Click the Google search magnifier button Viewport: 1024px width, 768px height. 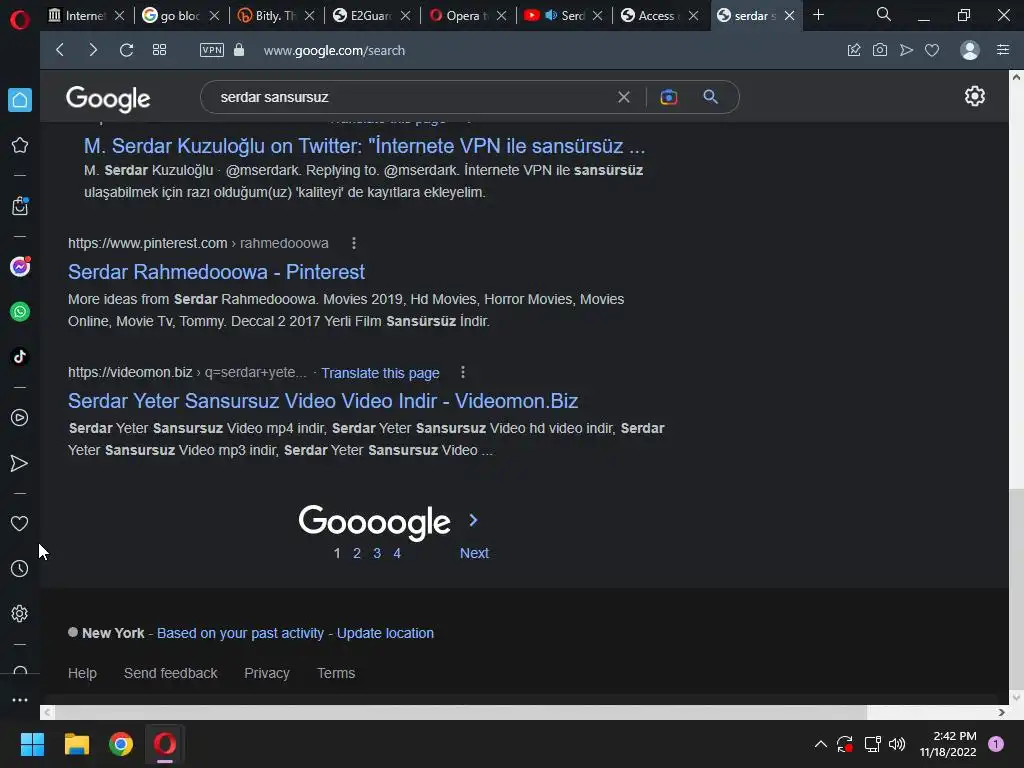711,97
